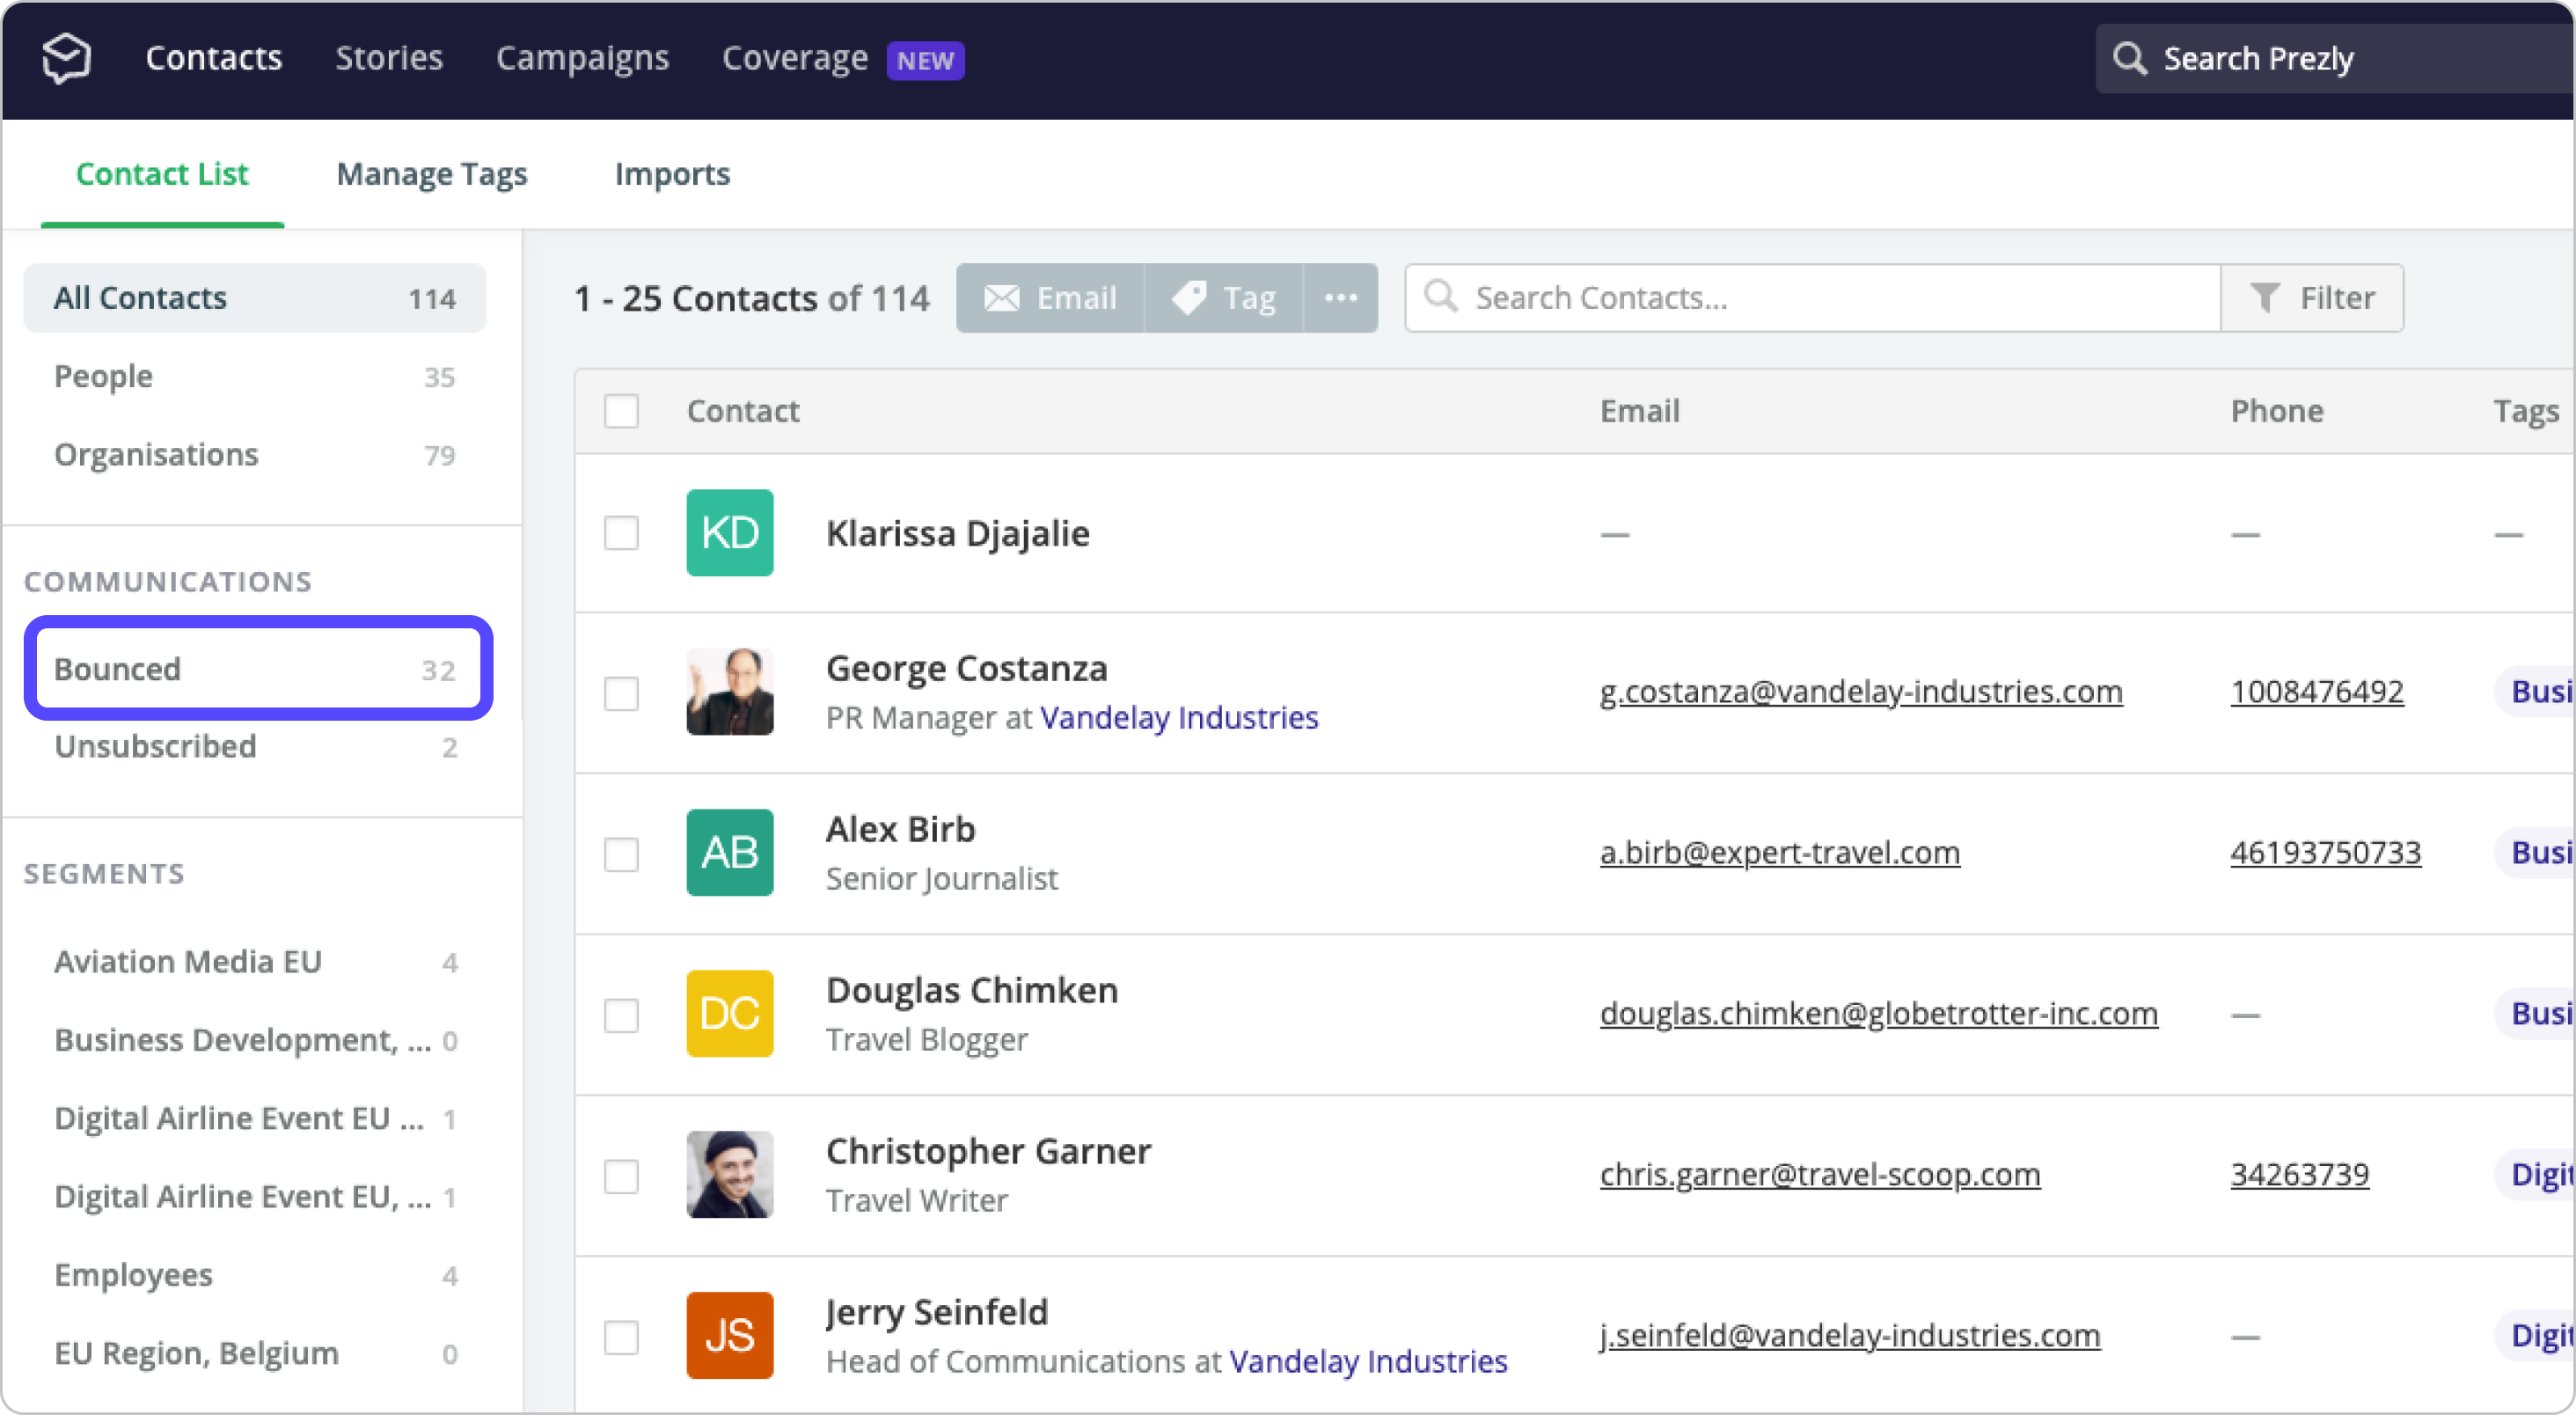Click the funnel icon on Filter
Screen dimensions: 2576x1415
tap(2265, 298)
